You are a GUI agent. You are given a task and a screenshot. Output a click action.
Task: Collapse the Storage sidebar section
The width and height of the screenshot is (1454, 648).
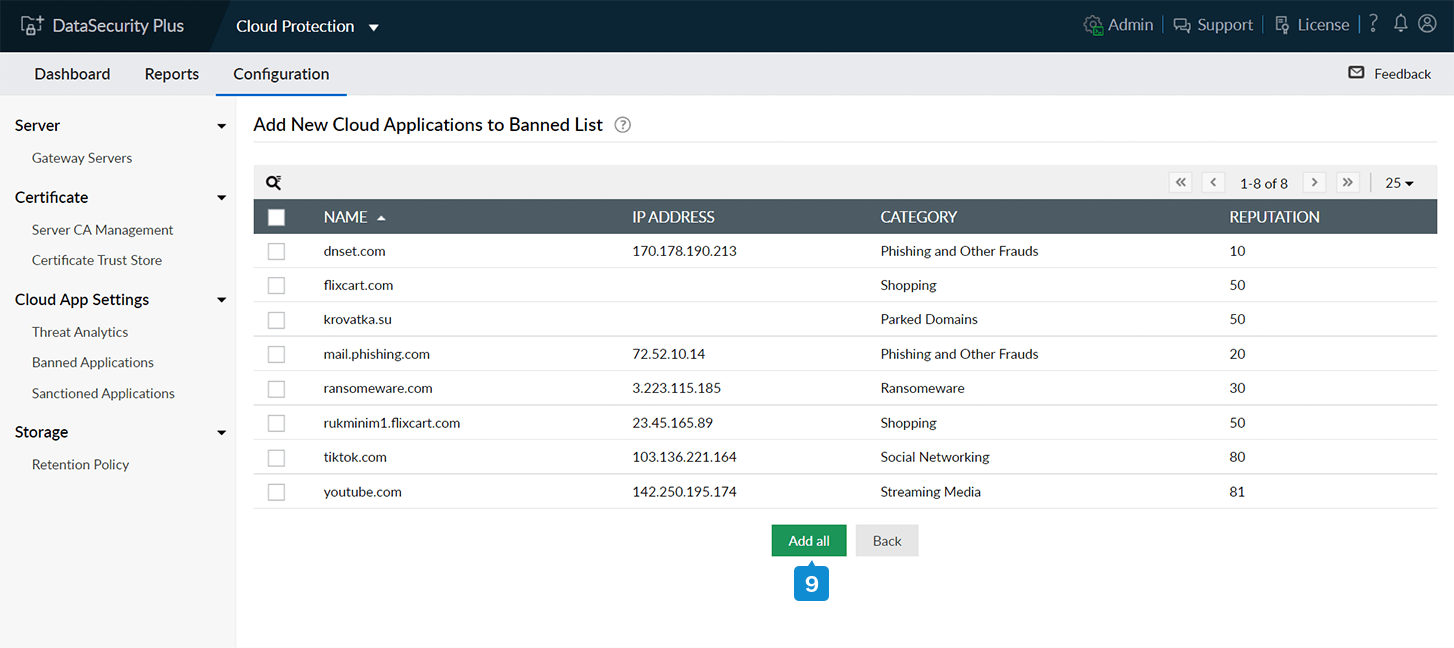click(221, 433)
